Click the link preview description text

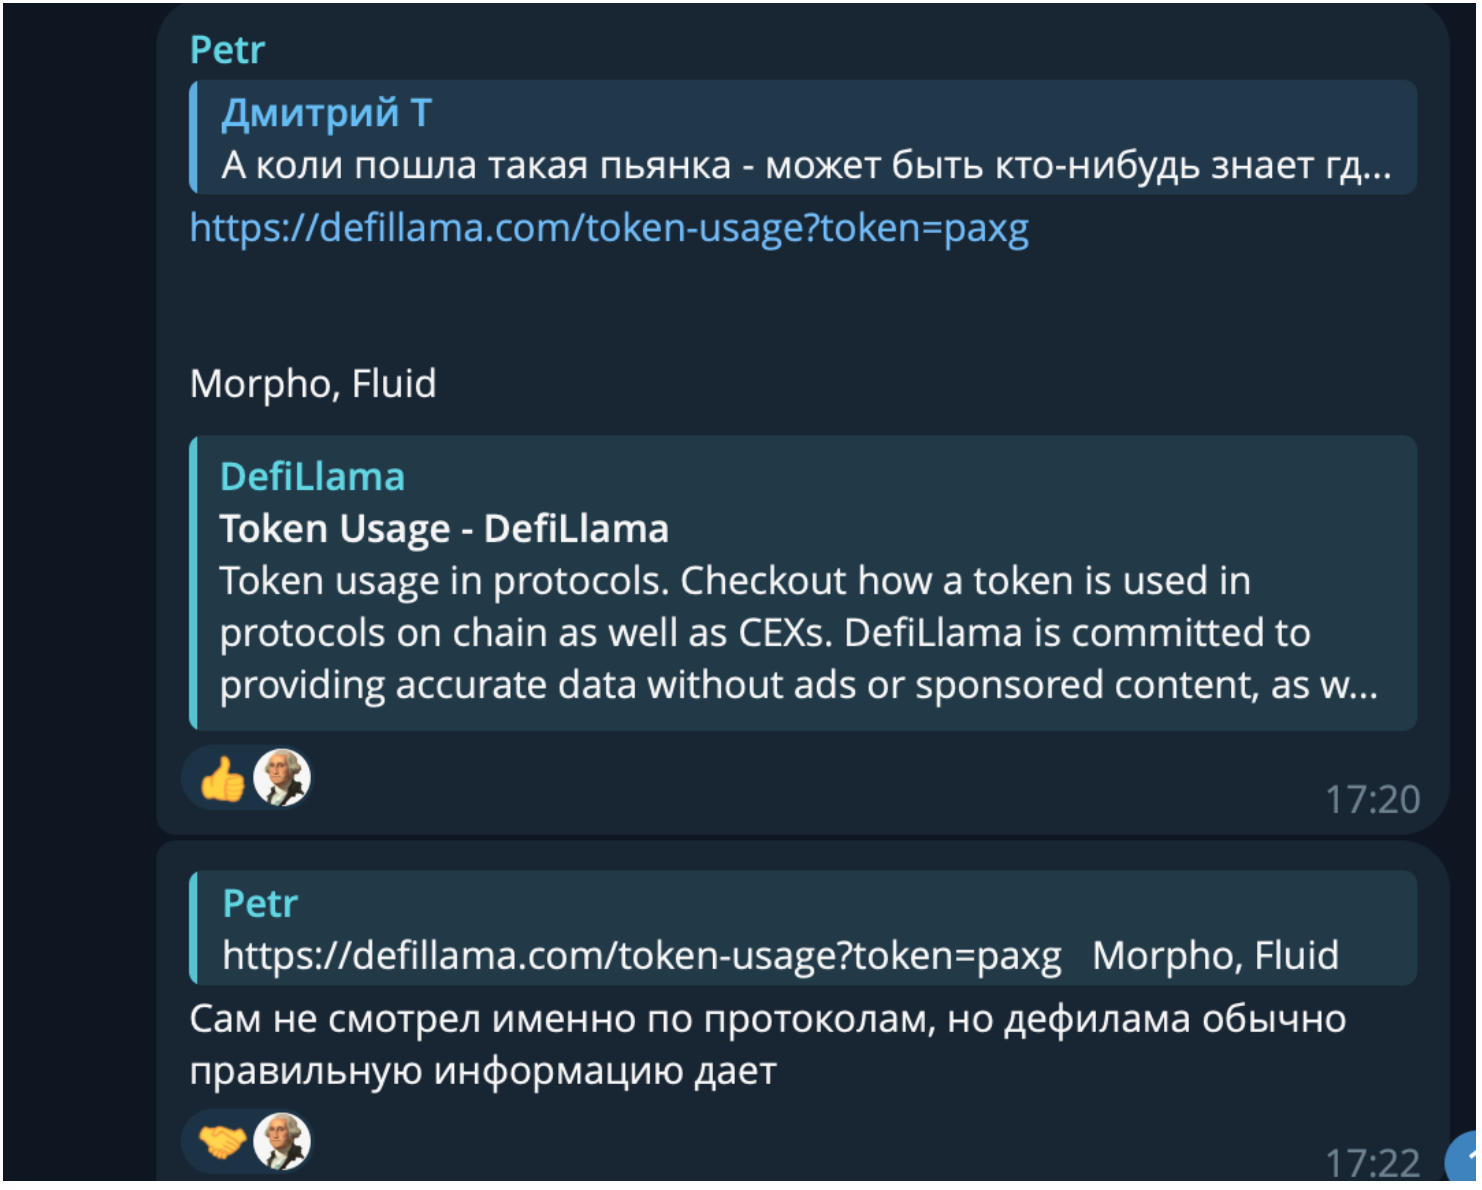pos(798,633)
